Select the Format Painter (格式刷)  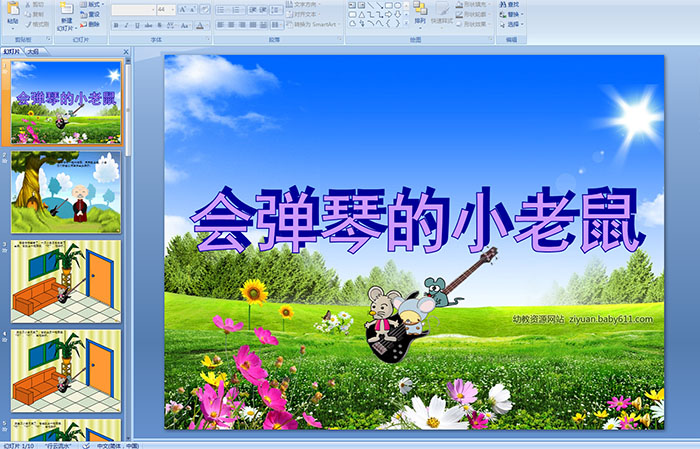coord(37,24)
